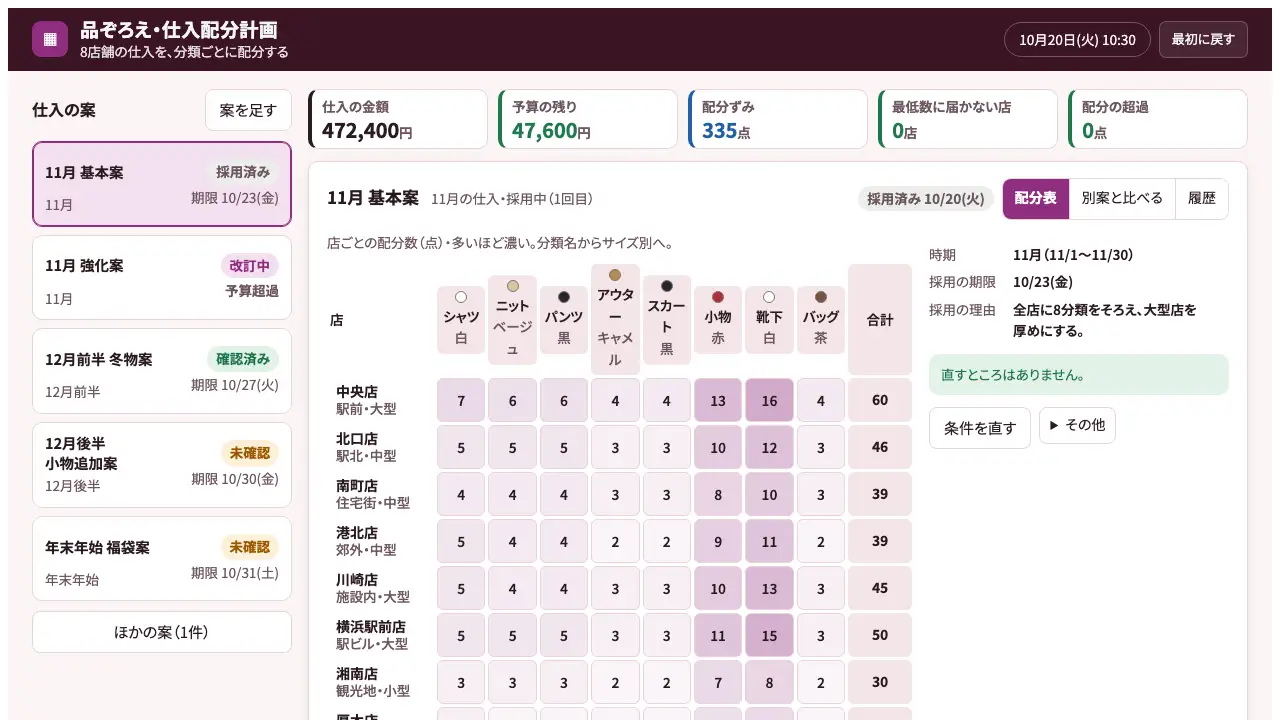Open バッグ category header for sizes
This screenshot has width=1280, height=720.
point(821,320)
